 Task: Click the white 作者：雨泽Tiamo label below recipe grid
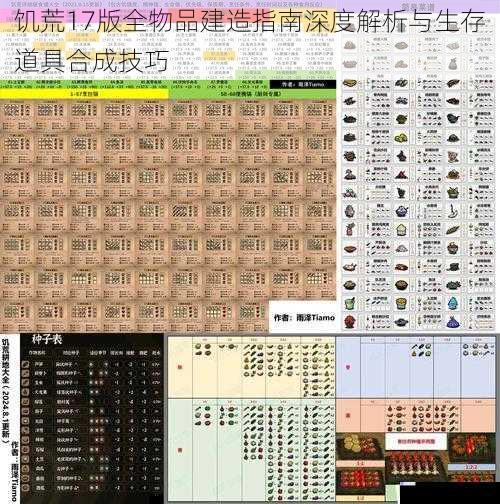click(304, 318)
